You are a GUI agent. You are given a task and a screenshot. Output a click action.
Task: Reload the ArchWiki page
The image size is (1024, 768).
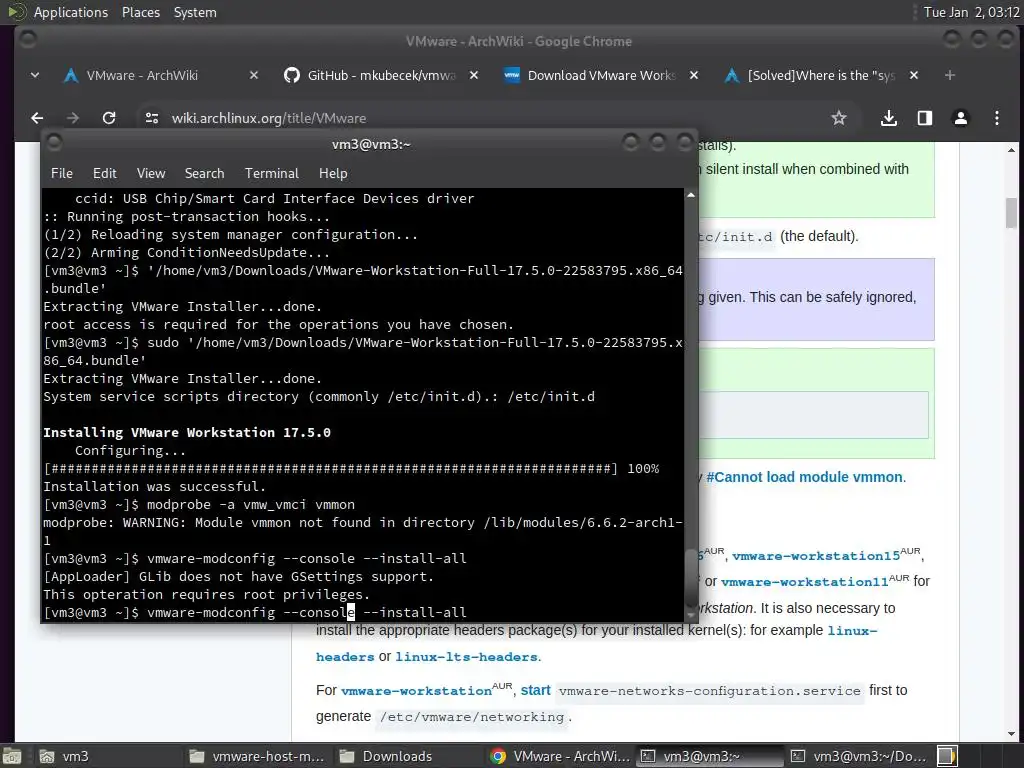(x=109, y=118)
